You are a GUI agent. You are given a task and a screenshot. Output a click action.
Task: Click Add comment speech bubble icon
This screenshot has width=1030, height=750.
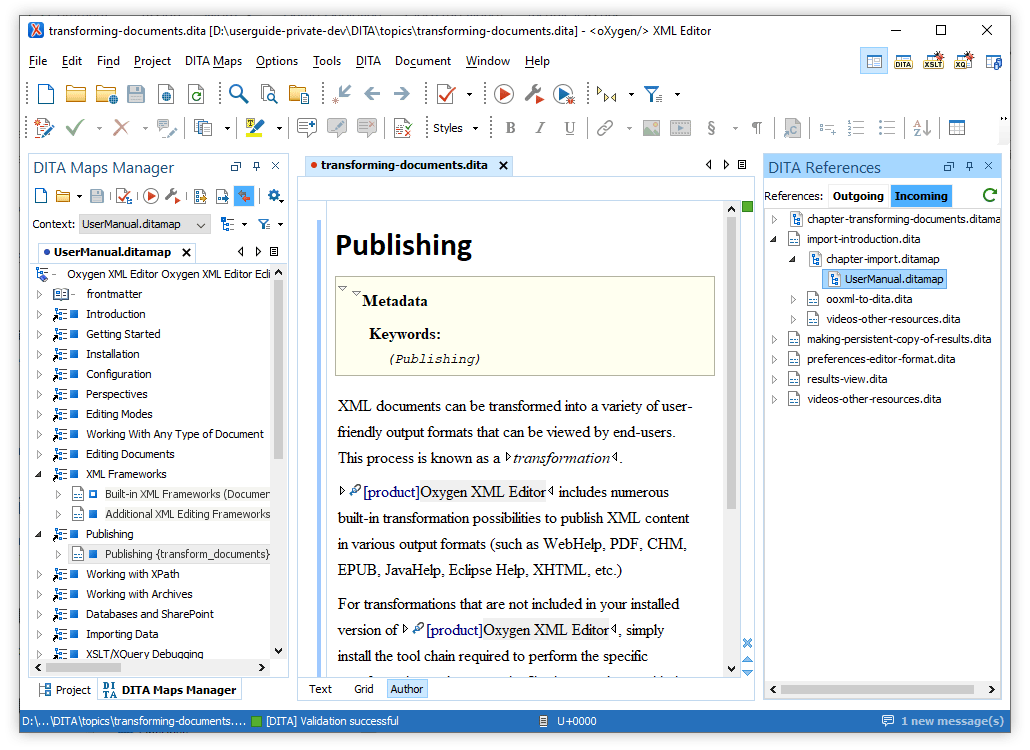(x=307, y=127)
